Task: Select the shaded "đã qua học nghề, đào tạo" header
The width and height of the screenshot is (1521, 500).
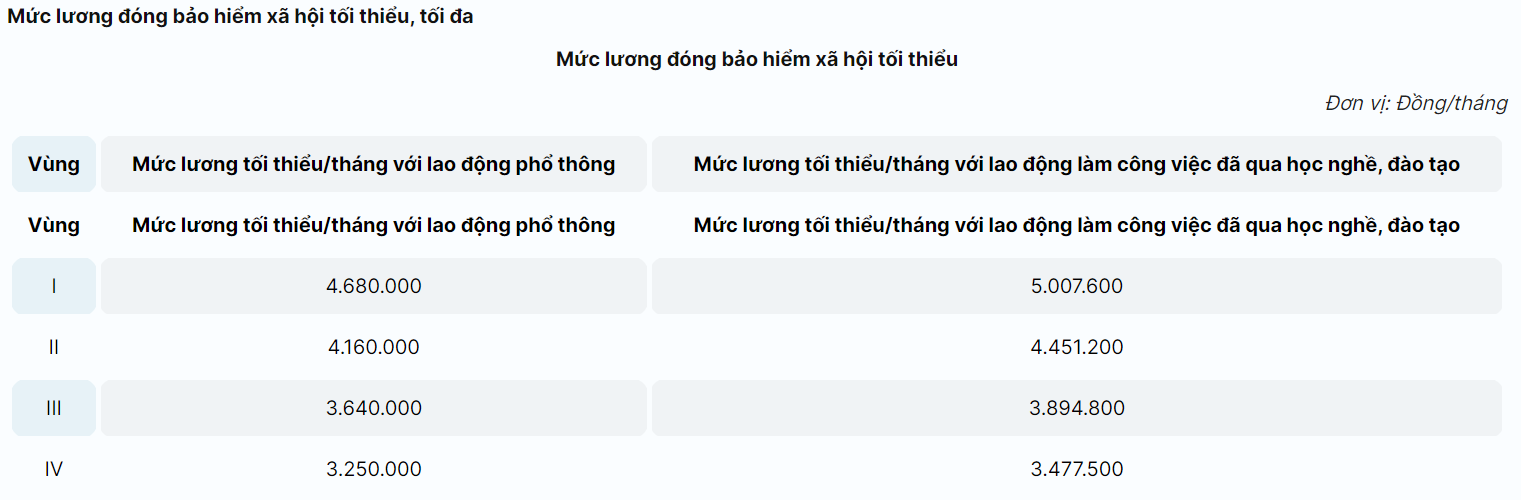Action: [1076, 164]
